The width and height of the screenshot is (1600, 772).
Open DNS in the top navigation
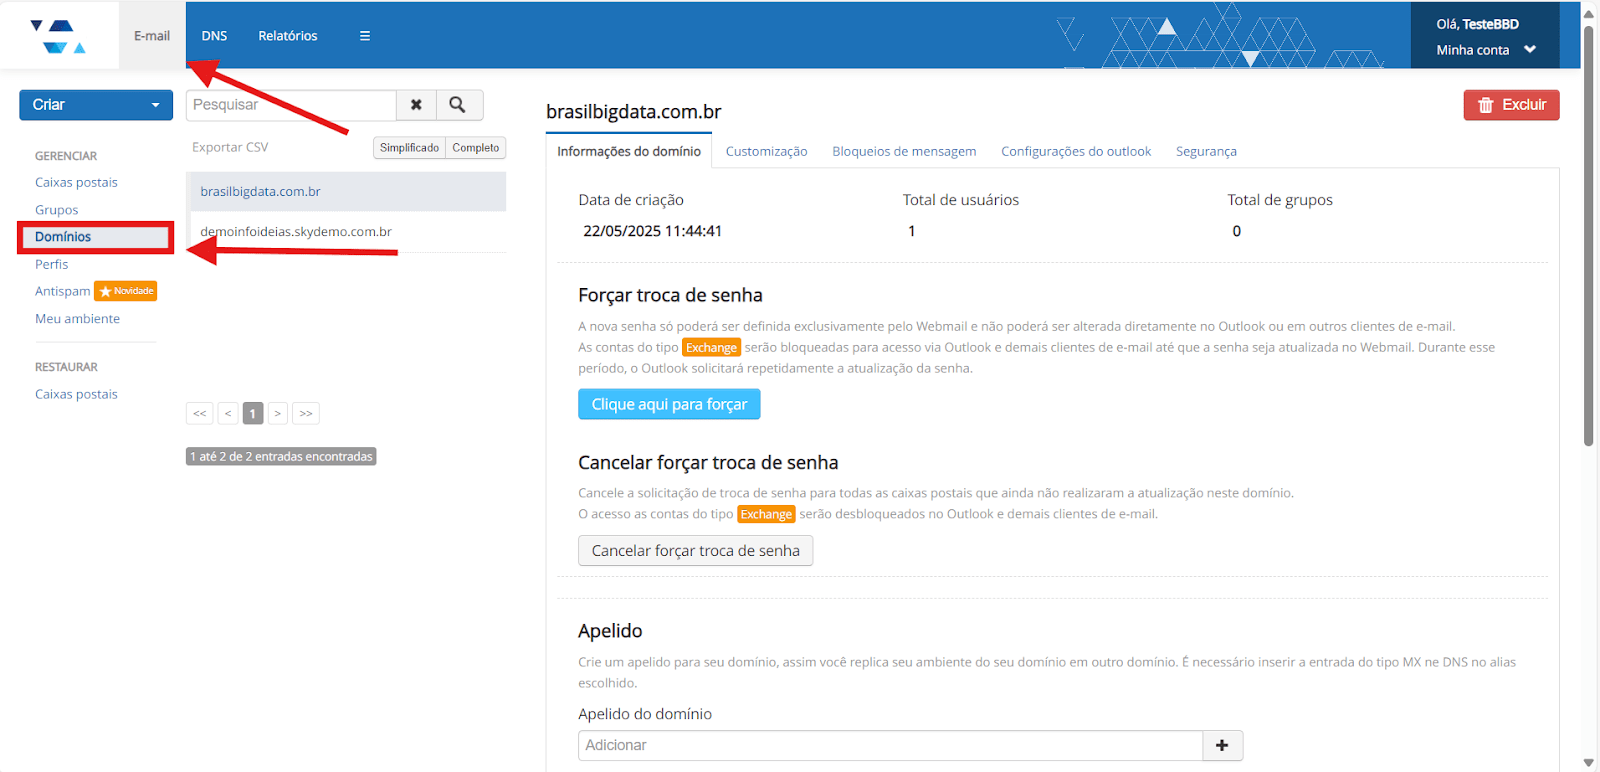tap(214, 36)
